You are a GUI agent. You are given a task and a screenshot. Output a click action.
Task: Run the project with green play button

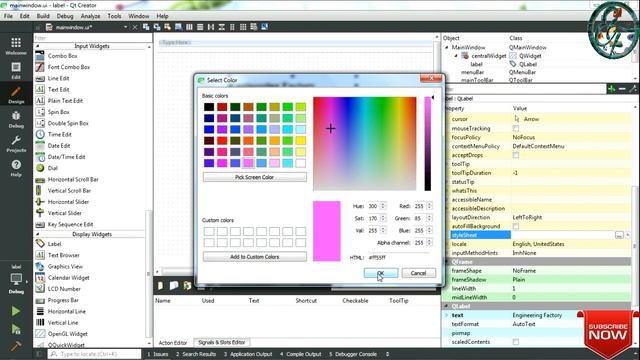pyautogui.click(x=16, y=311)
